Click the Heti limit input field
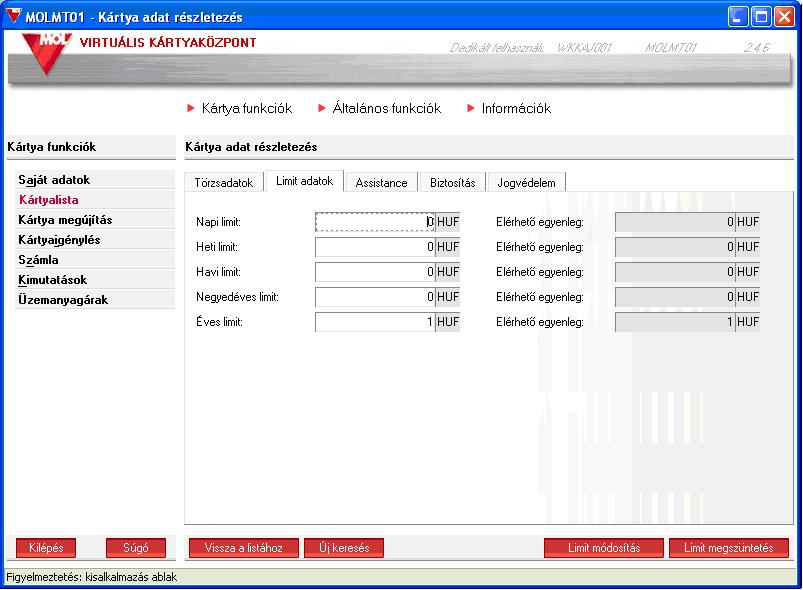Image resolution: width=803 pixels, height=590 pixels. pos(375,247)
